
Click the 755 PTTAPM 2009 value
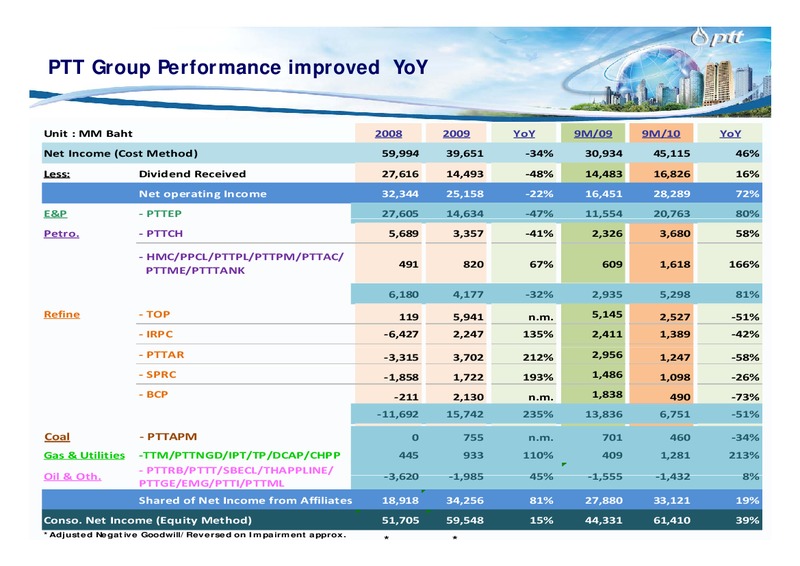[x=473, y=437]
